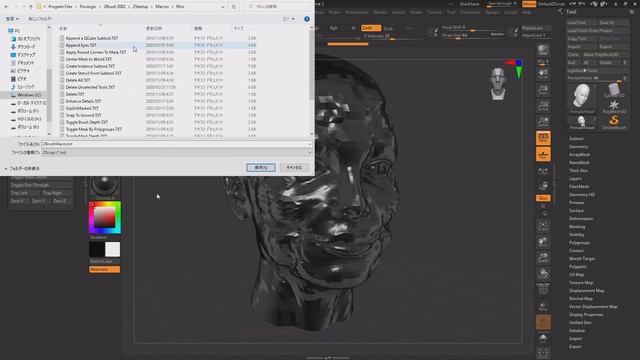Toggle the orange Qxyz rotation button
Screen dimensions: 640x360
[x=543, y=198]
